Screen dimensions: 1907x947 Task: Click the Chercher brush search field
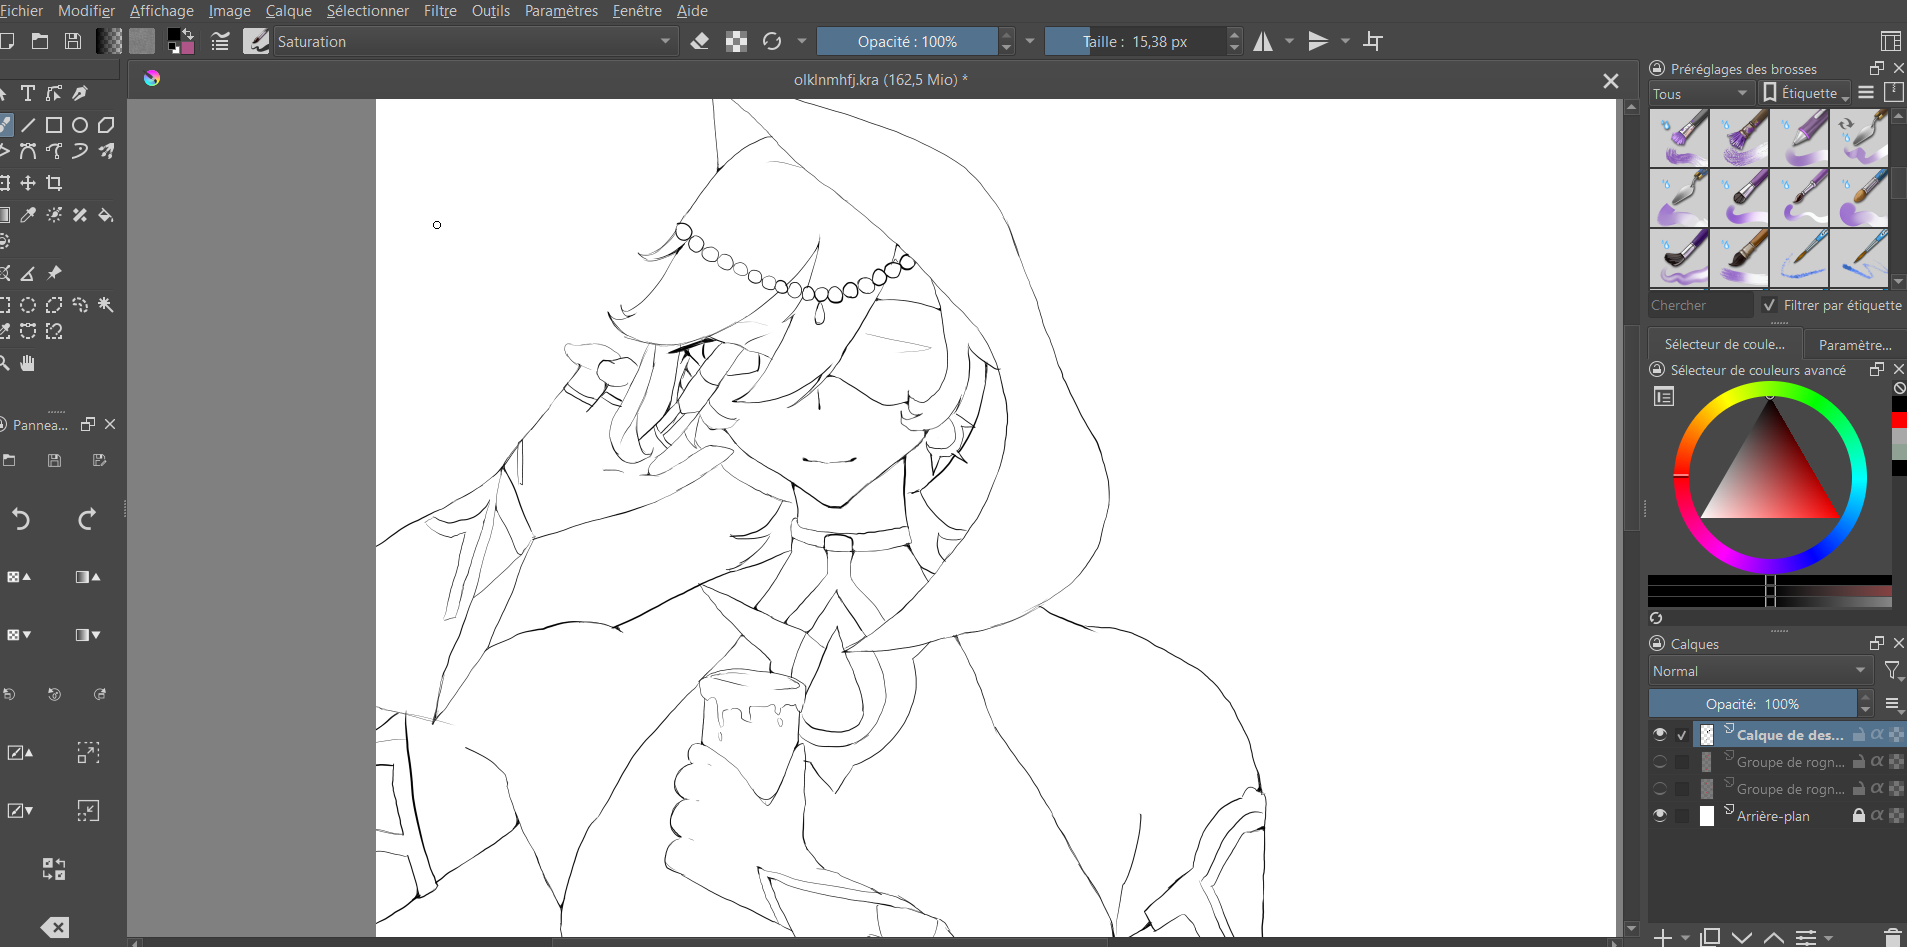click(x=1700, y=305)
